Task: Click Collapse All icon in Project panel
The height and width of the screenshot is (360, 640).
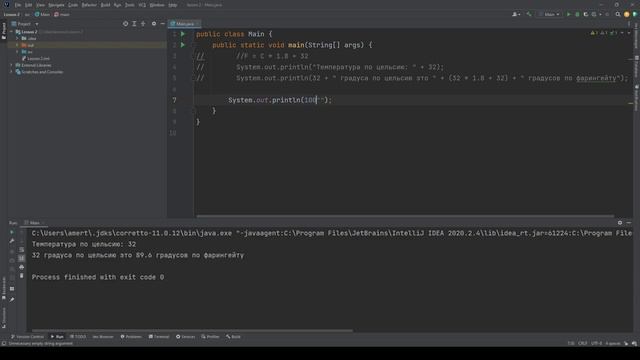Action: [143, 24]
